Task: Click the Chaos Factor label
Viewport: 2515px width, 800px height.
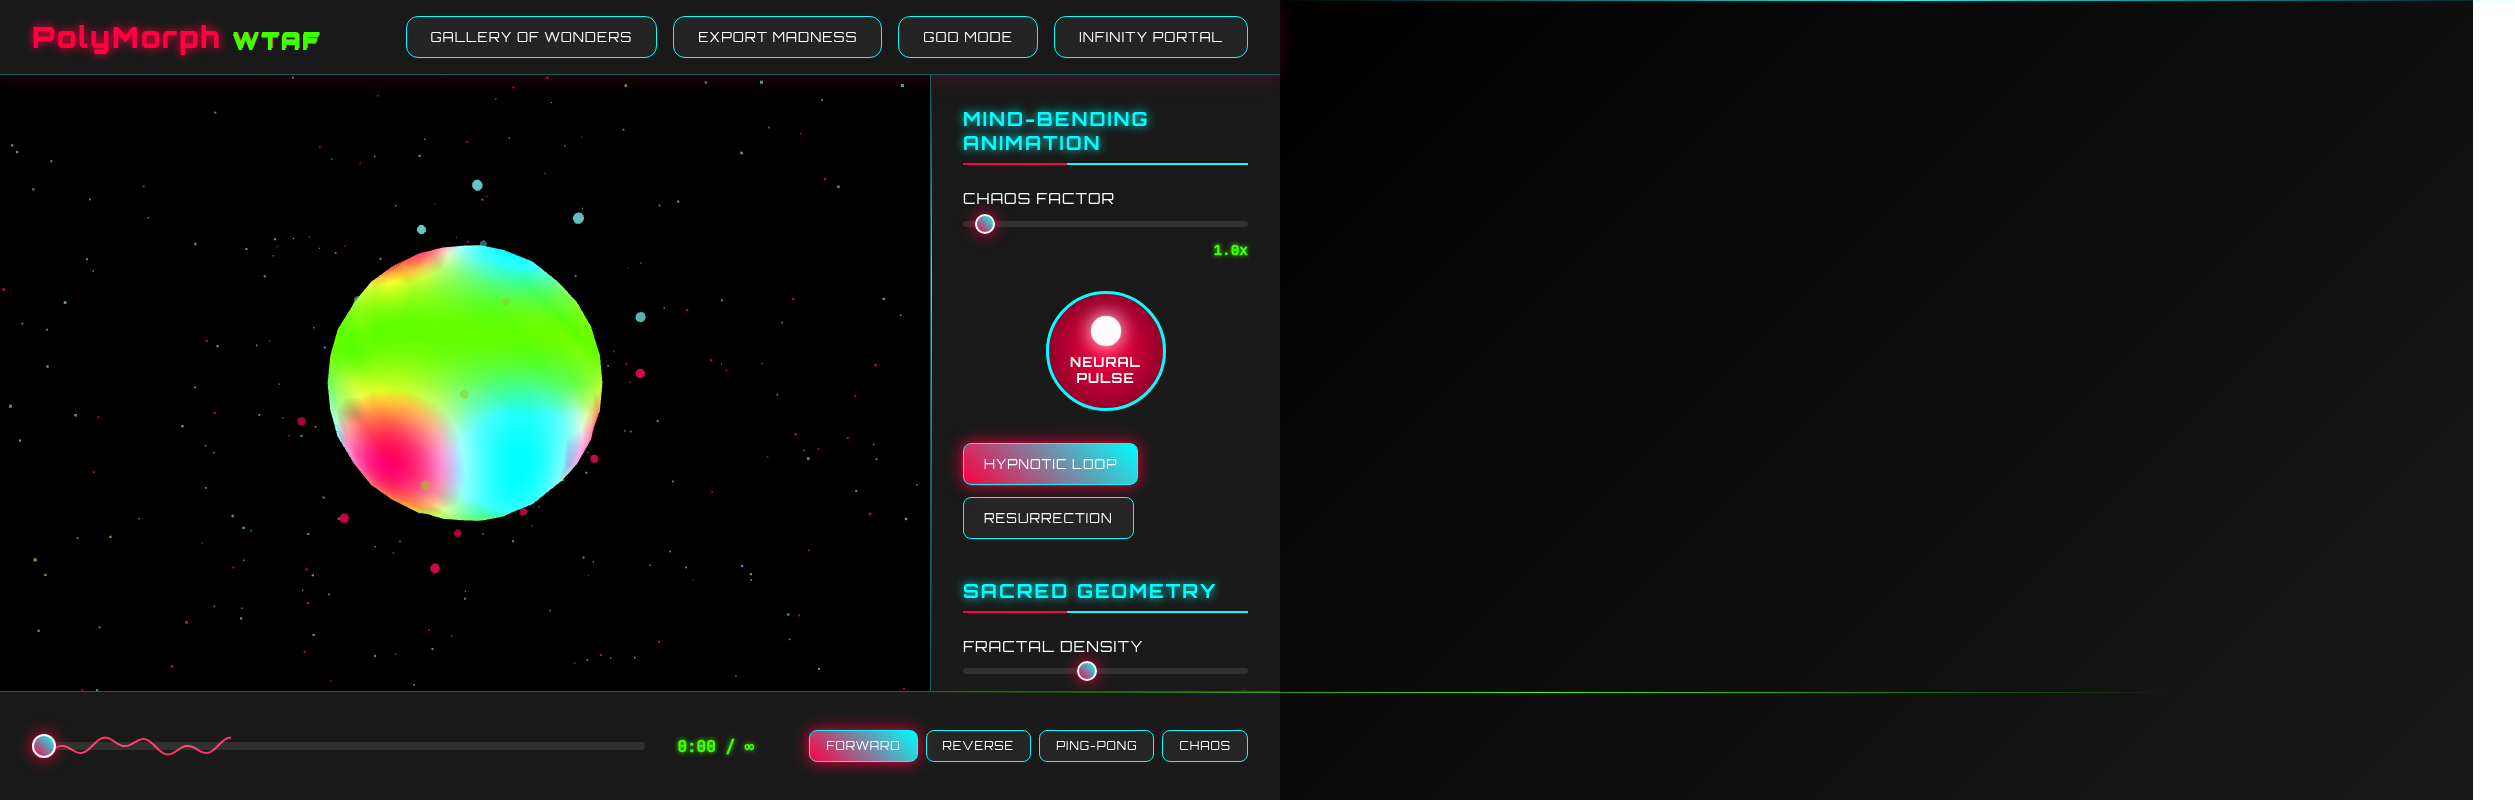Action: coord(1038,199)
